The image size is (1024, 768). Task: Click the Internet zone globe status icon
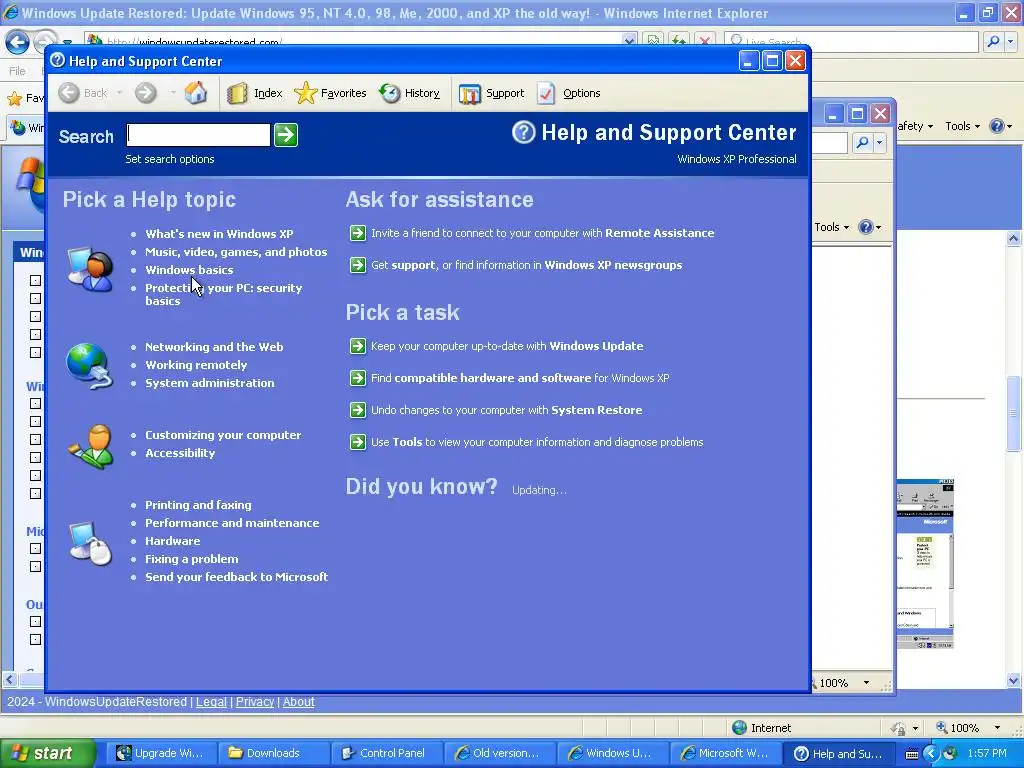click(739, 728)
